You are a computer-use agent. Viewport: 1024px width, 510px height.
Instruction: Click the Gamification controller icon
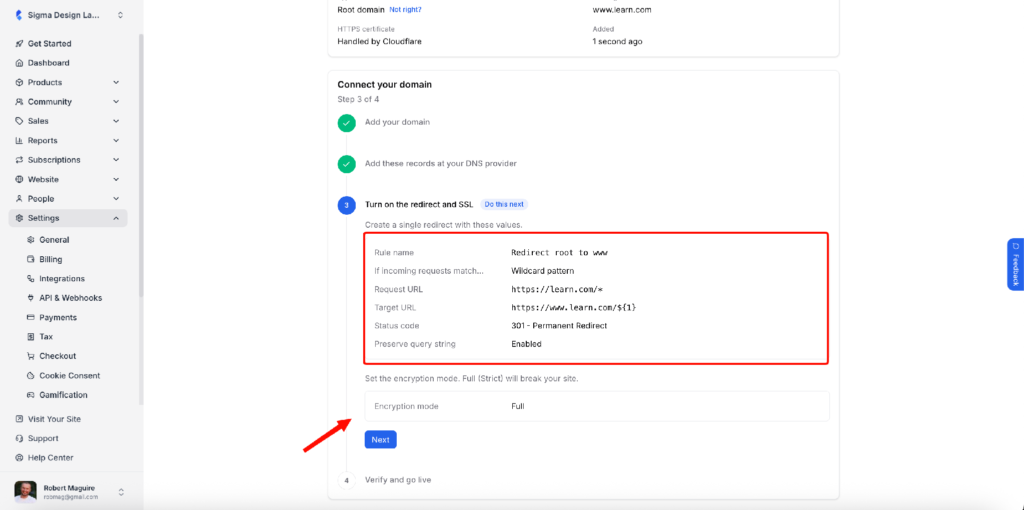30,395
